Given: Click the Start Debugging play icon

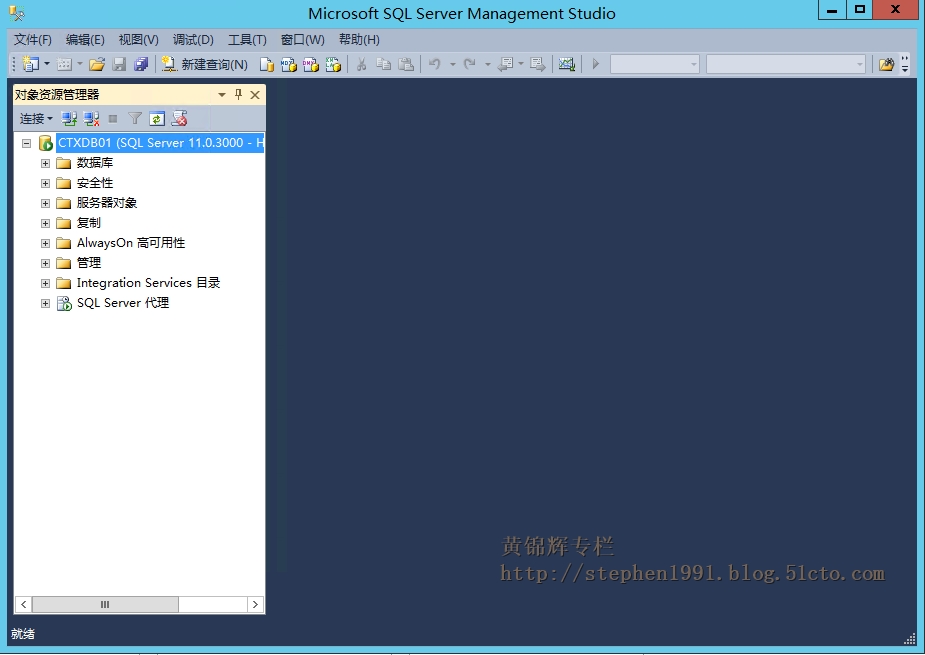Looking at the screenshot, I should pos(596,64).
